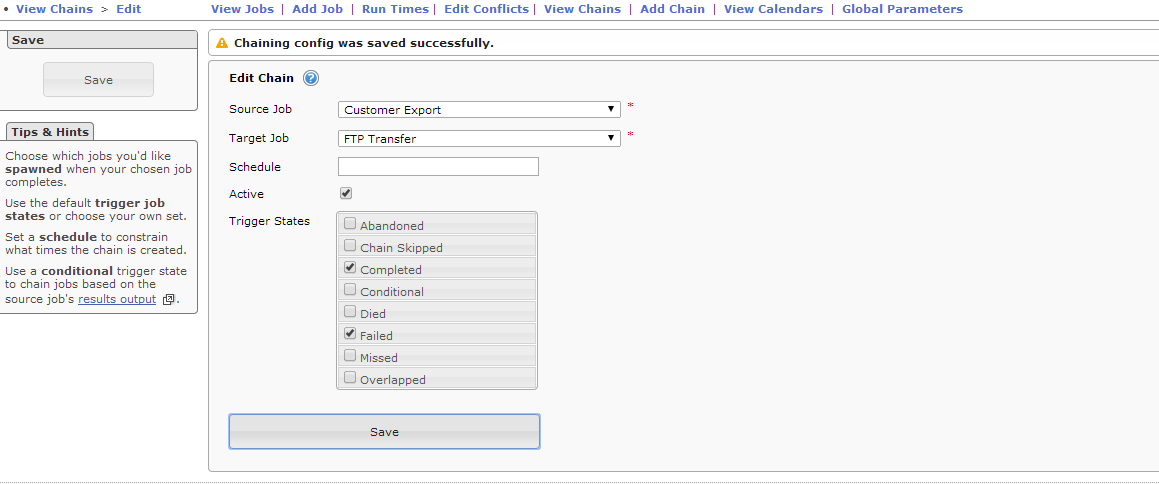Viewport: 1159px width, 484px height.
Task: Uncheck the Completed trigger state
Action: point(350,269)
